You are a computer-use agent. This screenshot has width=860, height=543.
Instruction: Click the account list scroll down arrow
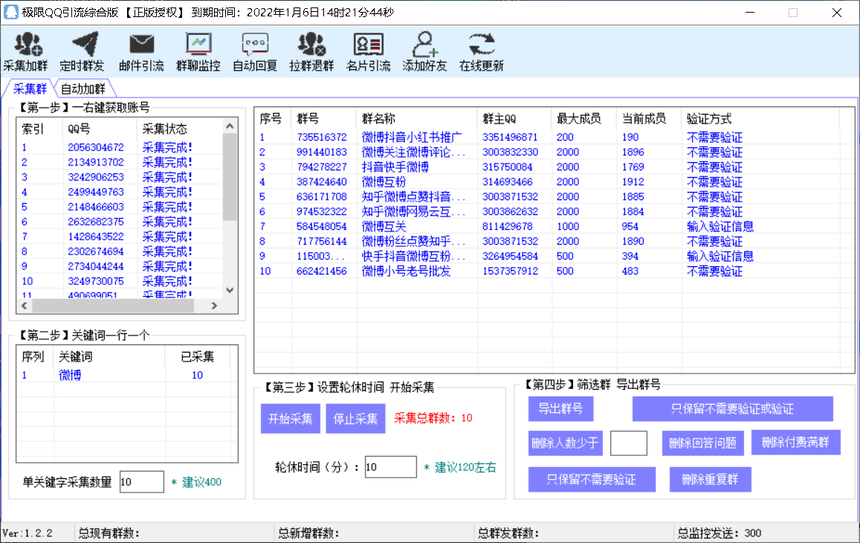[230, 290]
